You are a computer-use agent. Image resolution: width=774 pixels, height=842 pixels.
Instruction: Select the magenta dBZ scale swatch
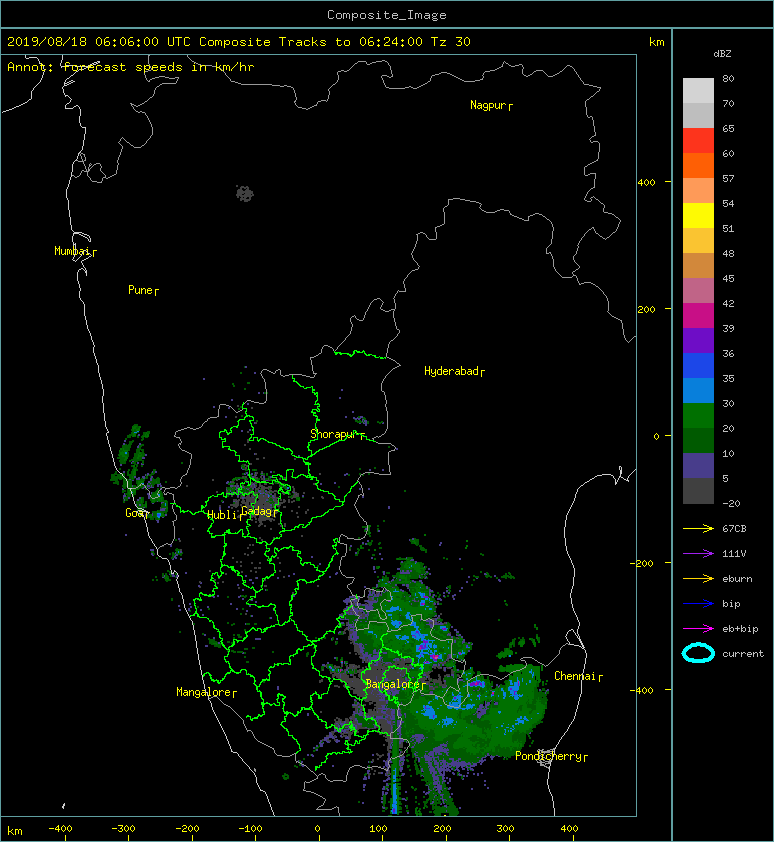click(x=698, y=315)
